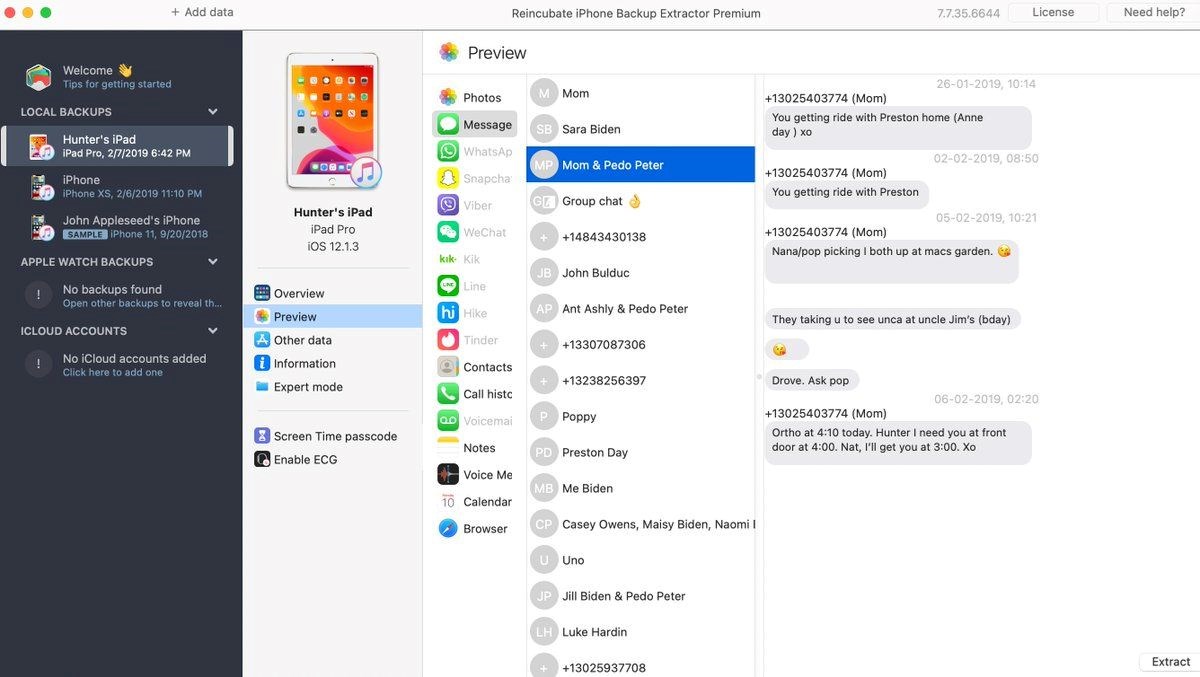1200x677 pixels.
Task: Click the Screen Time passcode hourglass icon
Action: (x=262, y=436)
